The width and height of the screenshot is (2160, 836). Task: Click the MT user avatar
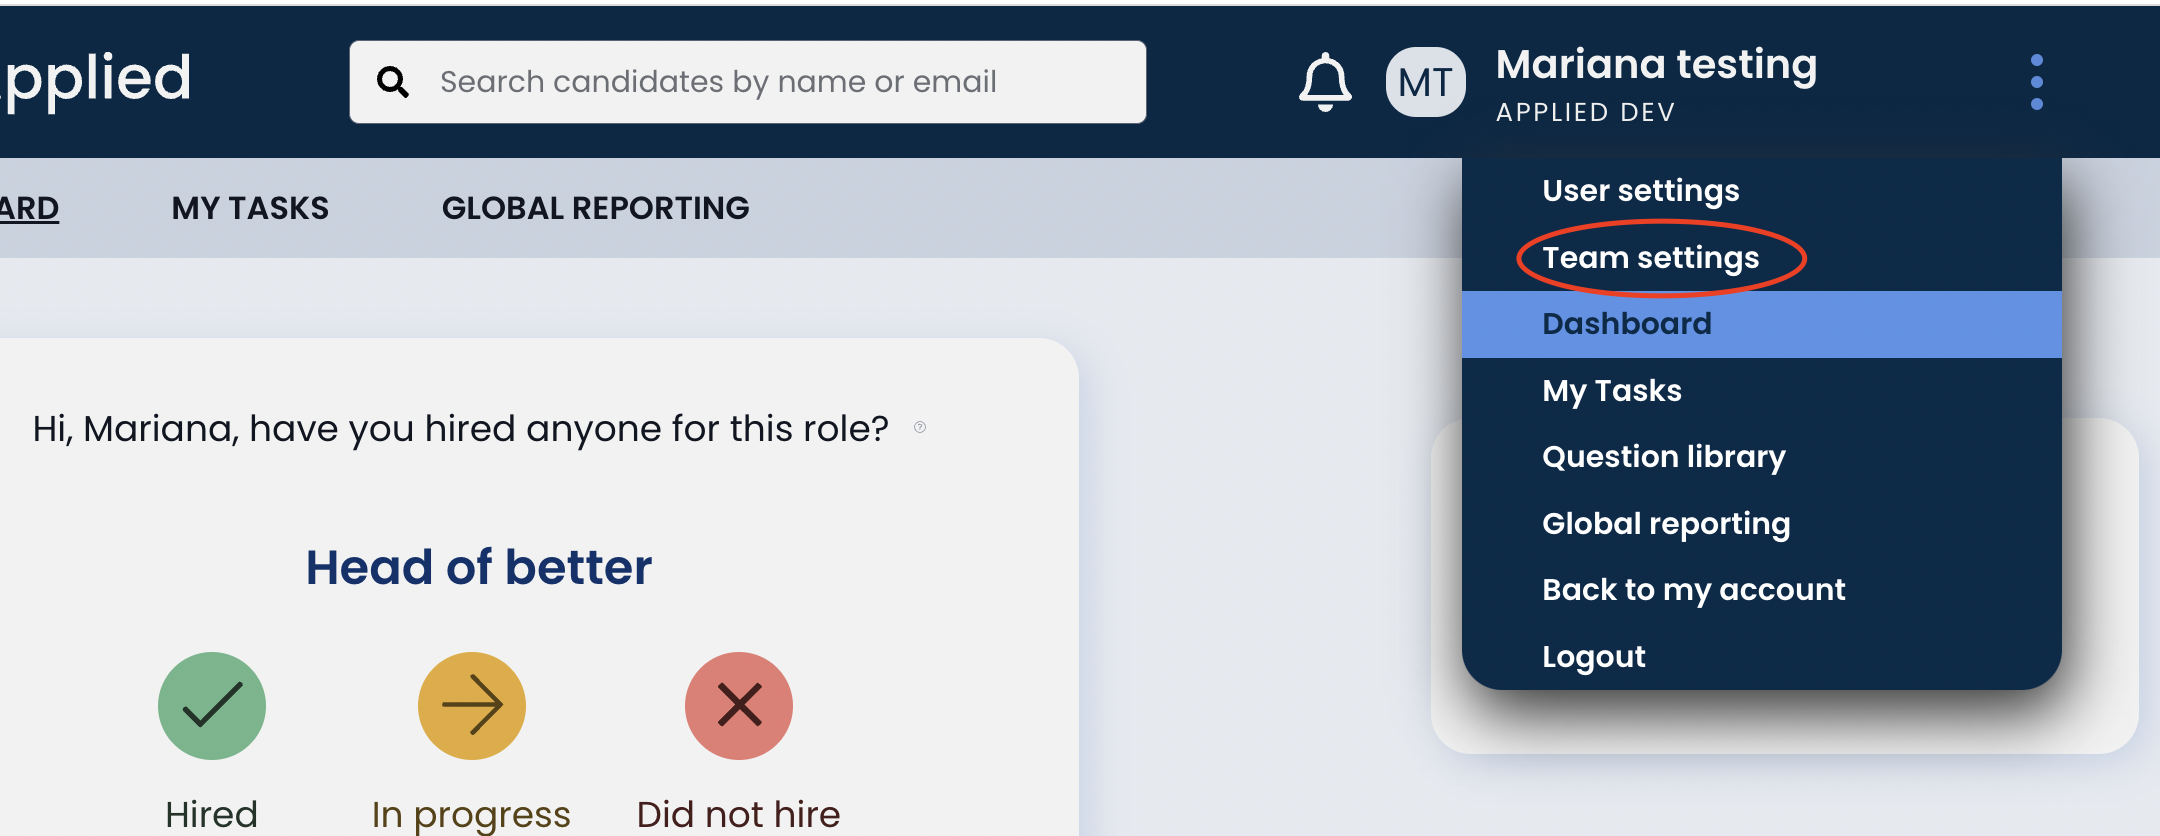click(x=1425, y=82)
